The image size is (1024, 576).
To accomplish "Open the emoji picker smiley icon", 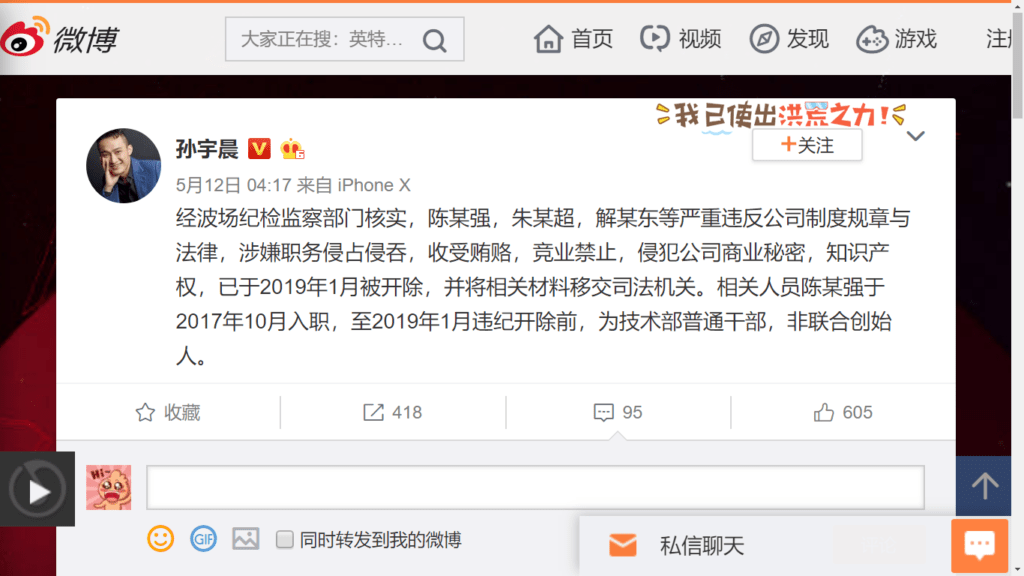I will pos(161,539).
